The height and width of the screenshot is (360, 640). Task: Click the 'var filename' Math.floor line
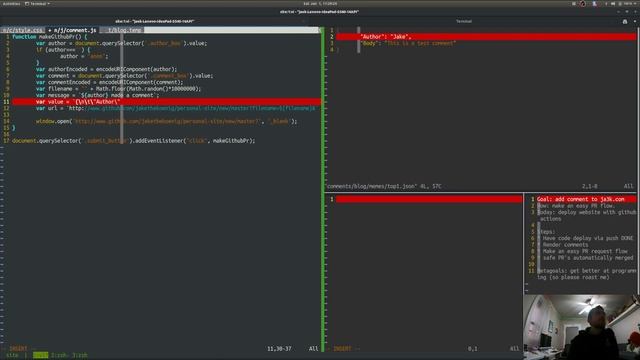click(118, 89)
